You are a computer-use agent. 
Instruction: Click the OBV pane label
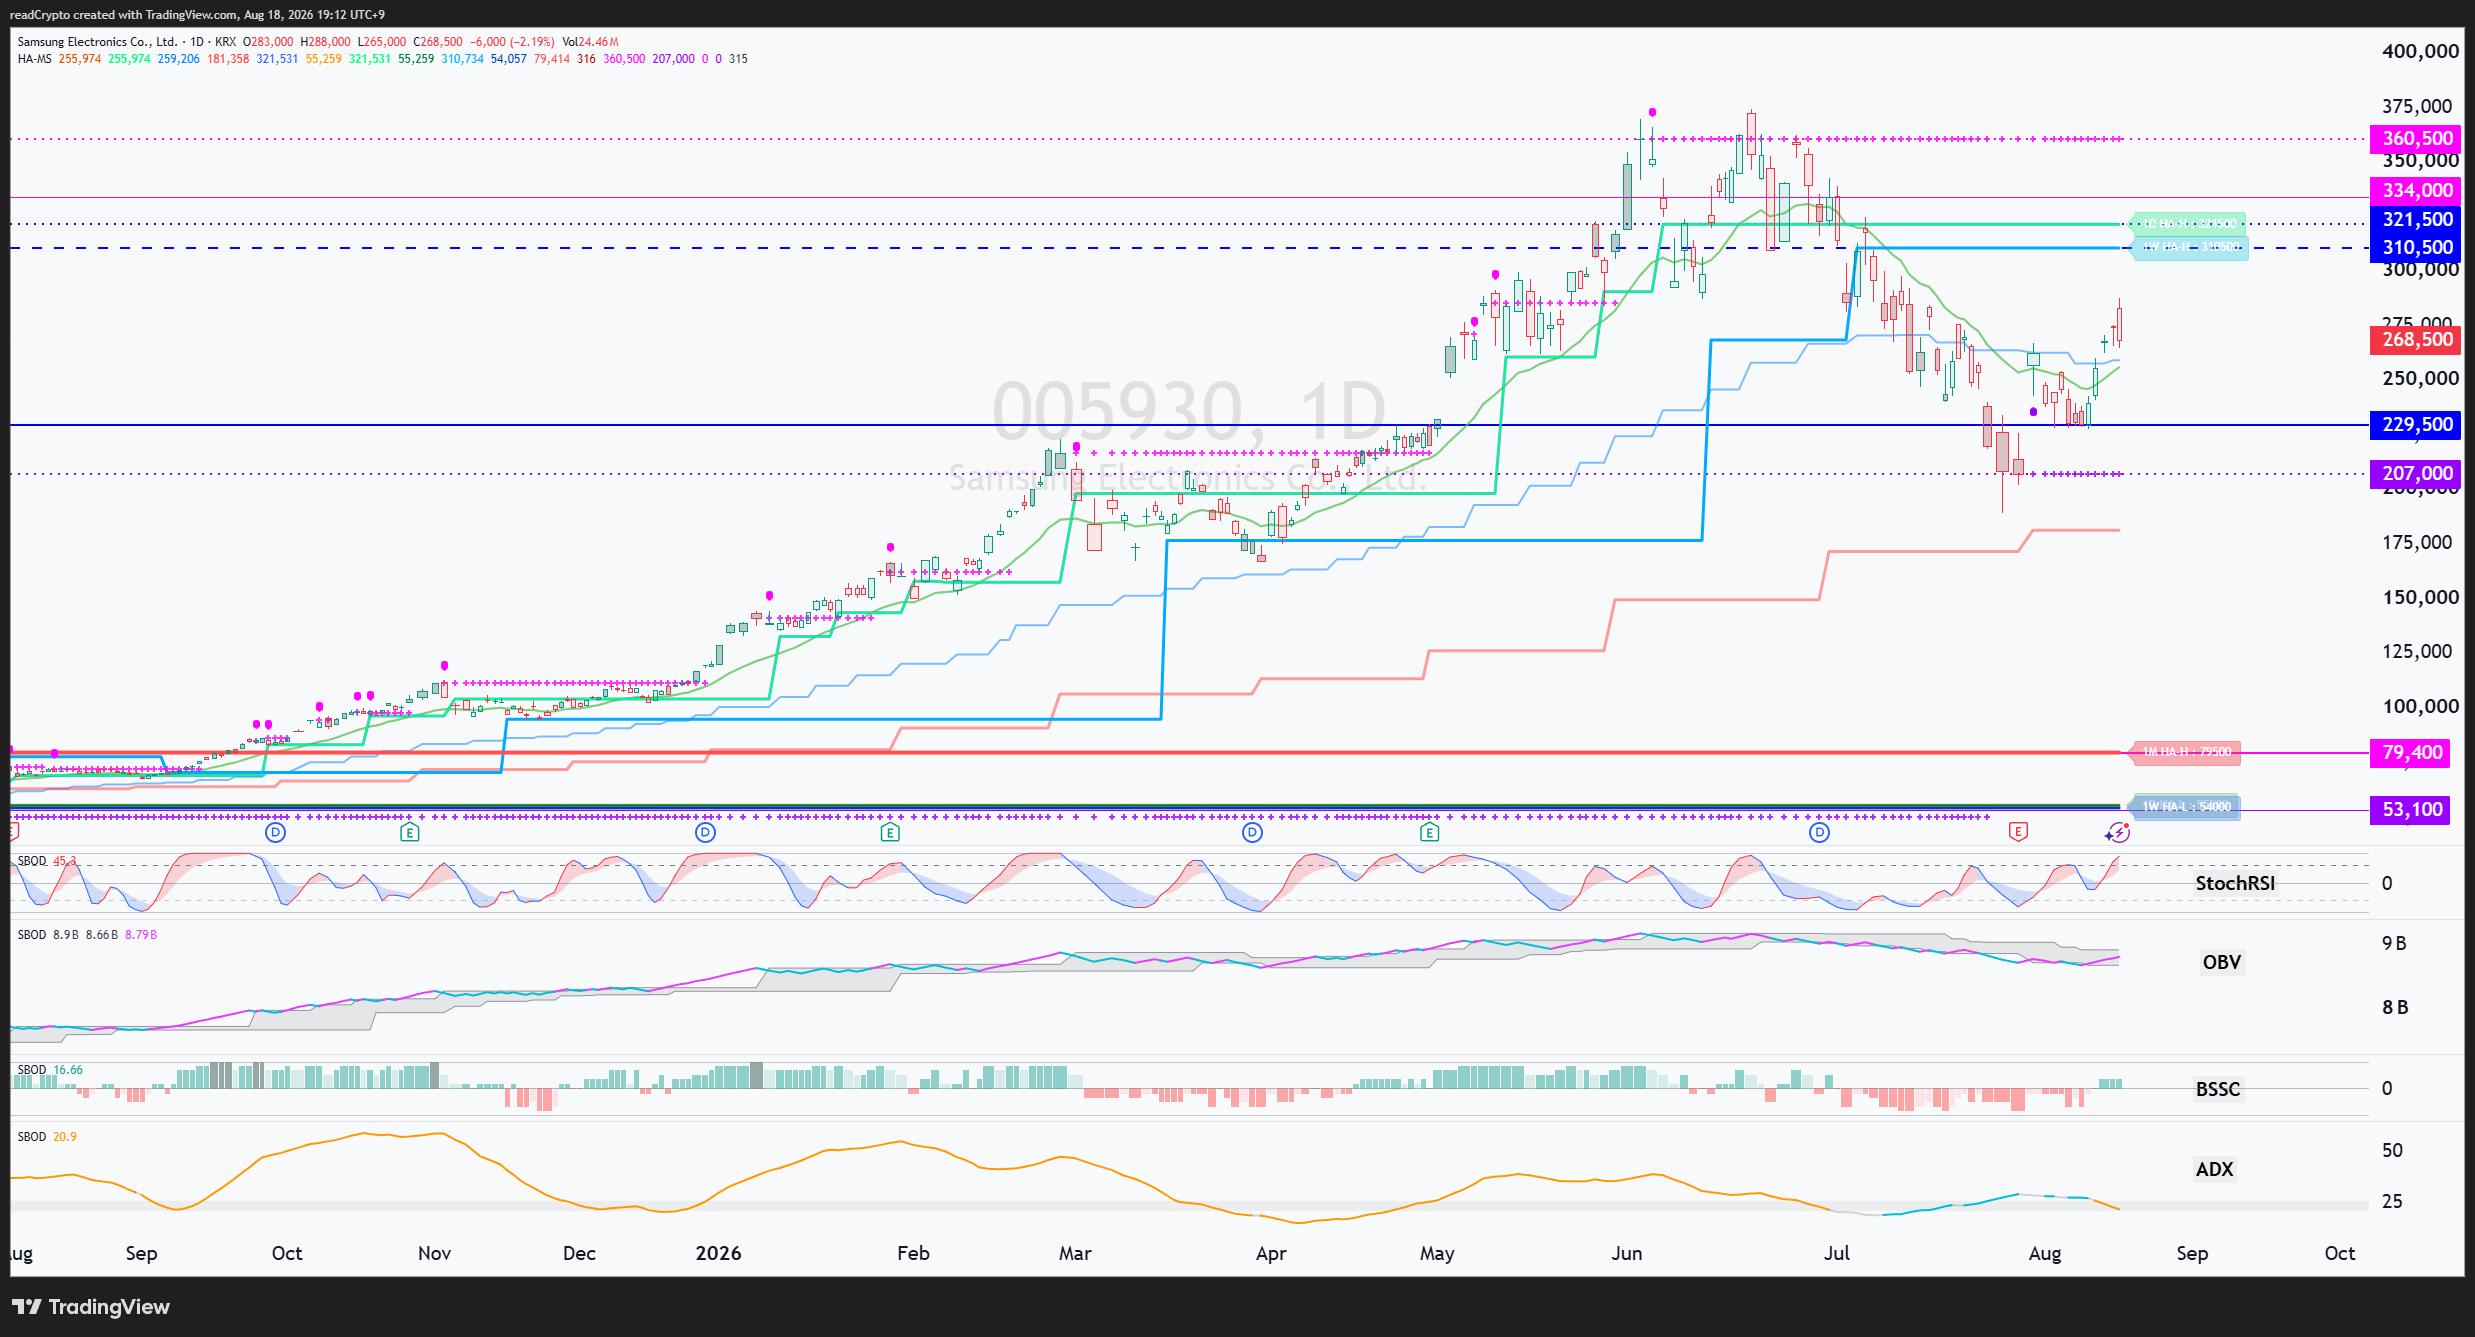click(2221, 962)
